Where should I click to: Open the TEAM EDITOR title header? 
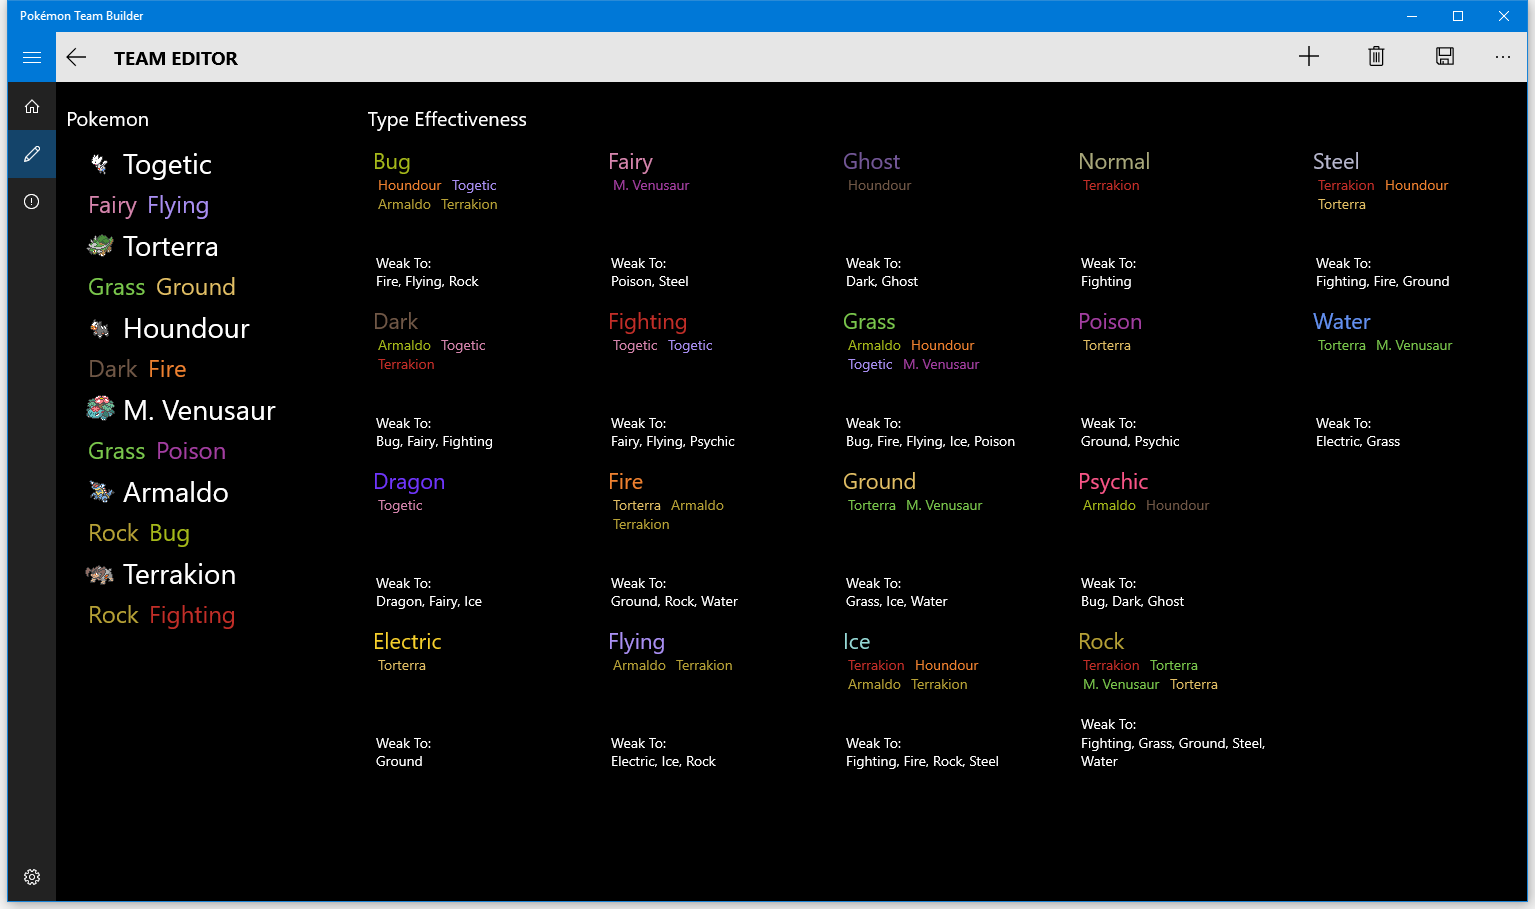click(176, 58)
